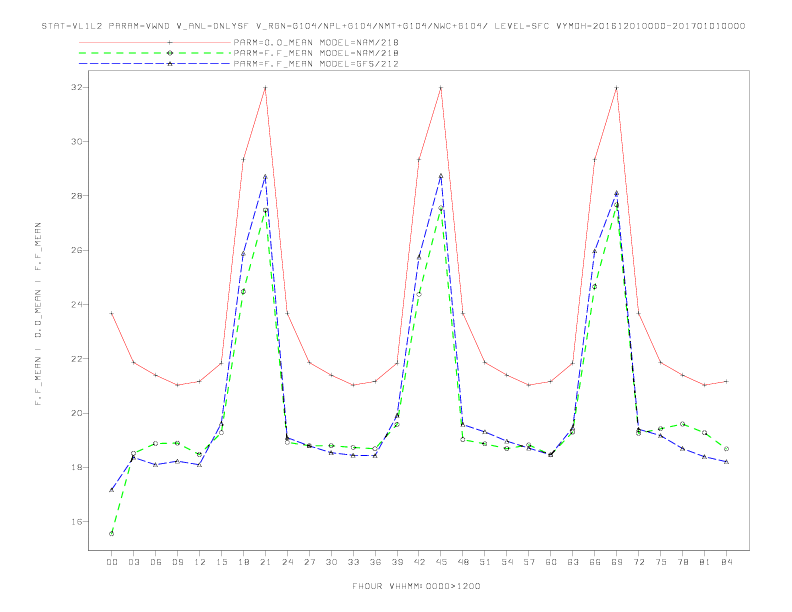Click x-axis hour label 42
Image resolution: width=792 pixels, height=612 pixels.
click(419, 562)
